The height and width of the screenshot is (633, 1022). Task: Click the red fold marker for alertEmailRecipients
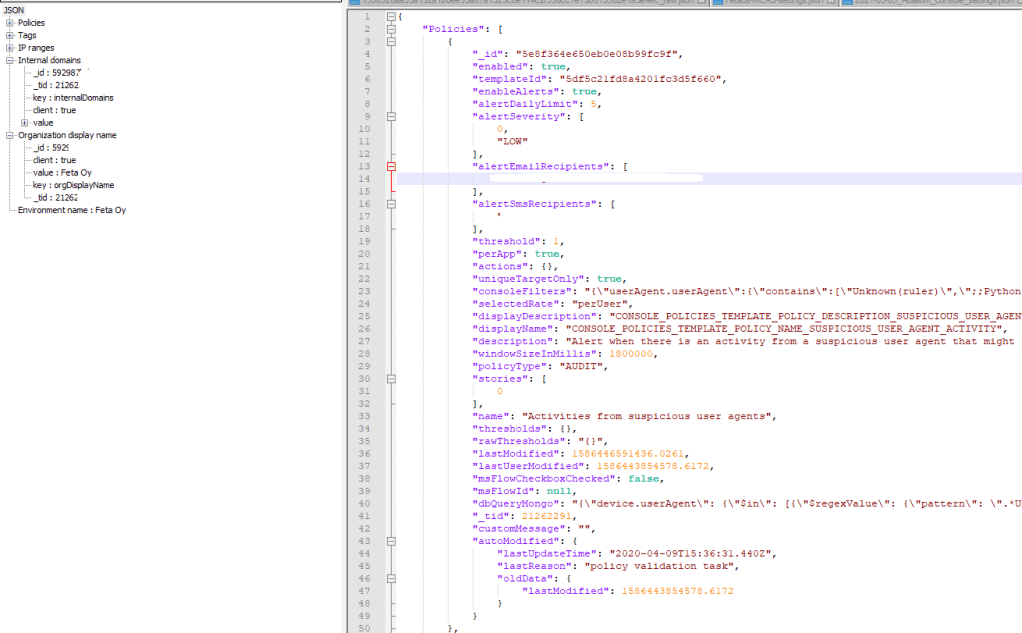point(391,166)
